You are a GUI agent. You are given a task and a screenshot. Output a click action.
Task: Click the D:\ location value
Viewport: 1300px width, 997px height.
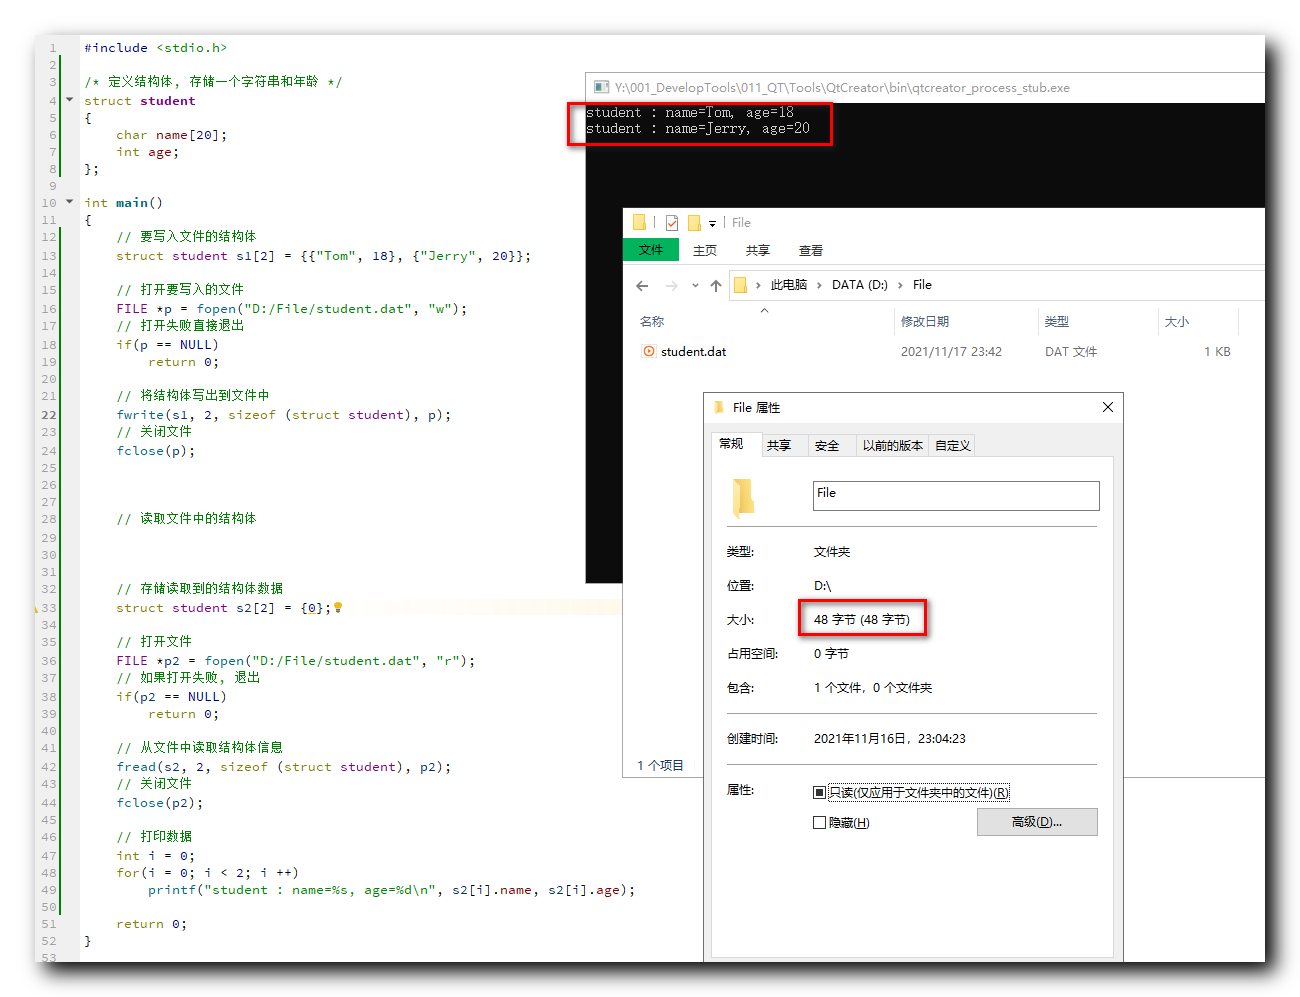tap(822, 586)
